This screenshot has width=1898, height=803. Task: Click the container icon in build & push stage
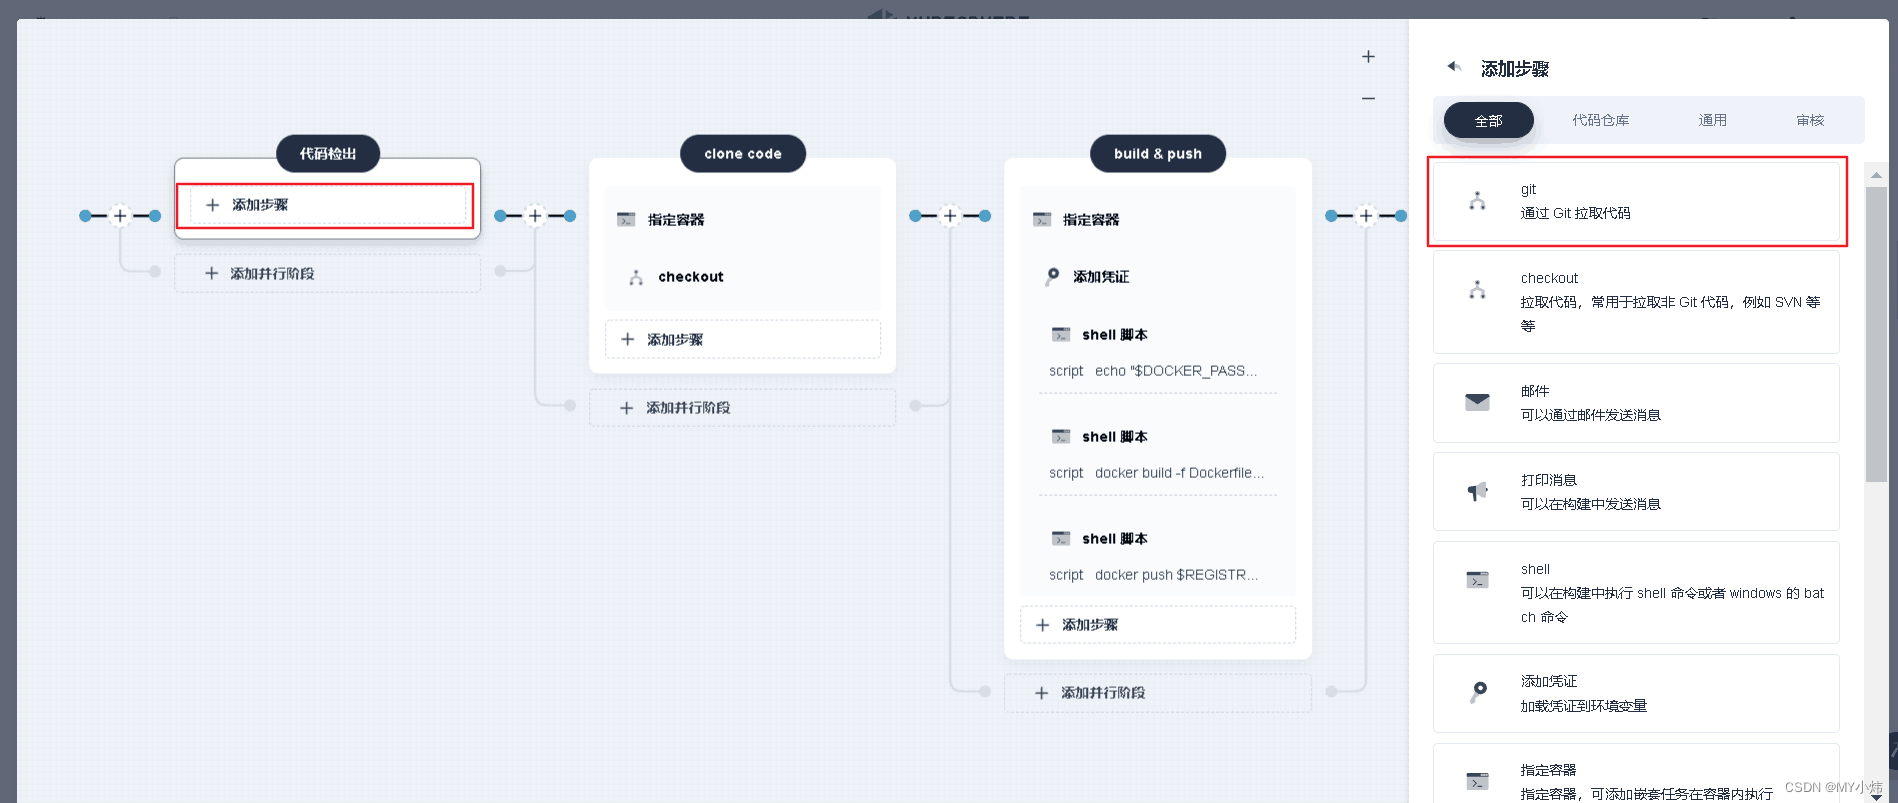pos(1042,219)
